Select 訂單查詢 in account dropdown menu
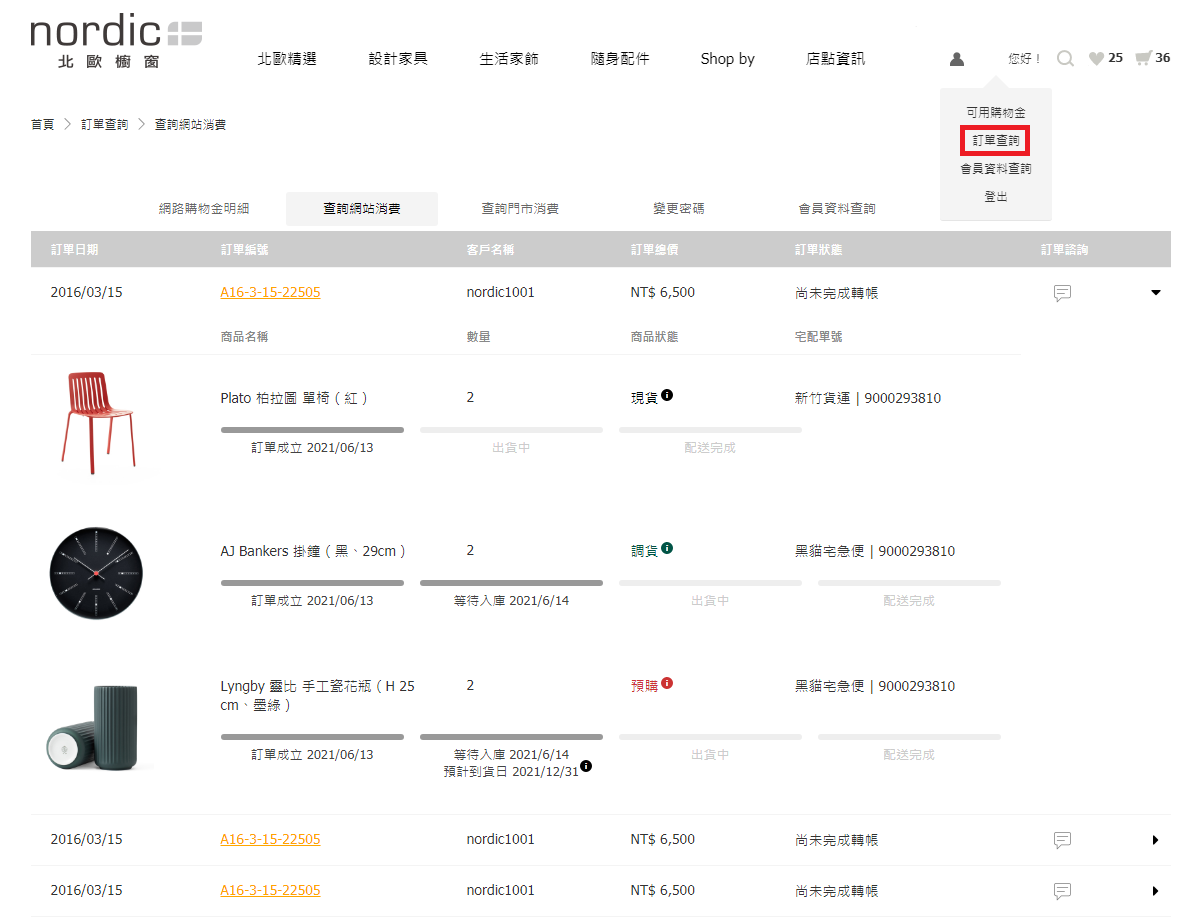This screenshot has width=1202, height=920. pyautogui.click(x=996, y=141)
